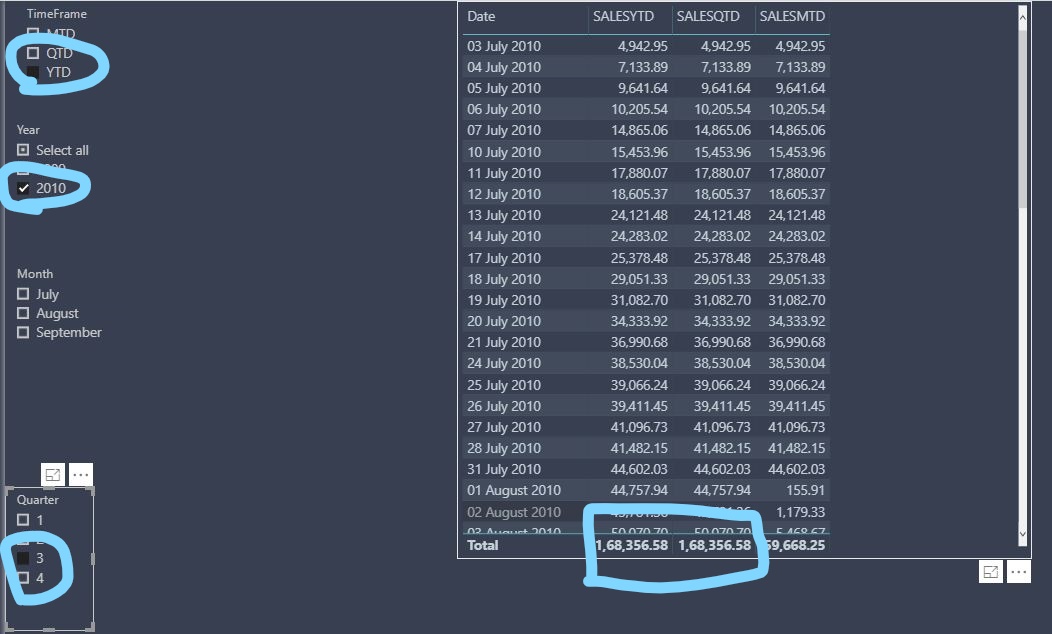Select the 28 July 2010 date cell
Image resolution: width=1052 pixels, height=634 pixels.
[x=504, y=448]
